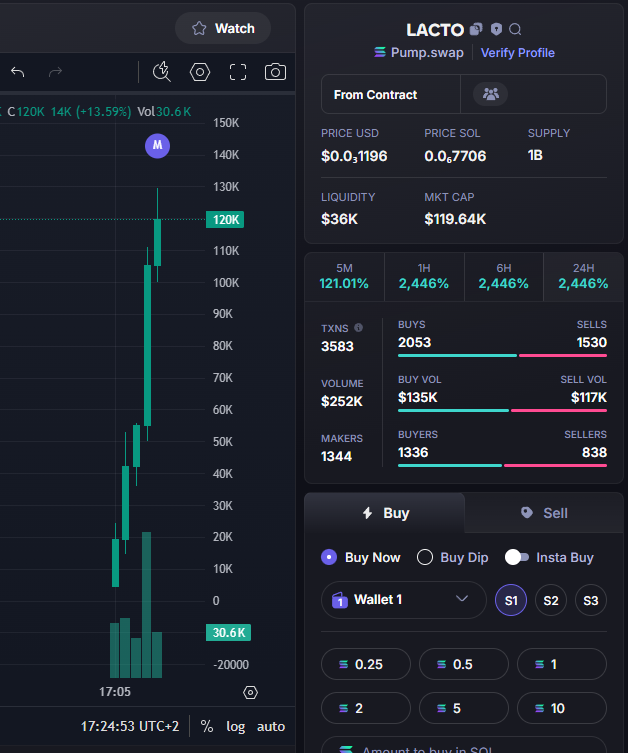Select the S2 preset
The width and height of the screenshot is (628, 753).
click(551, 600)
